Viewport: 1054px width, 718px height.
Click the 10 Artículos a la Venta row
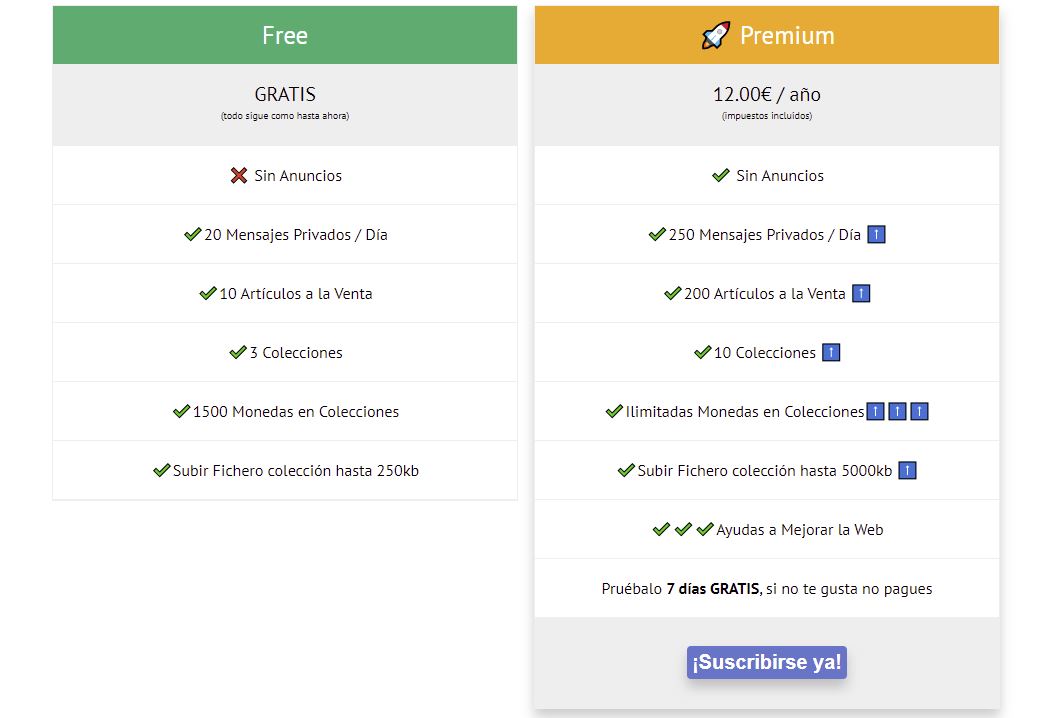point(285,294)
